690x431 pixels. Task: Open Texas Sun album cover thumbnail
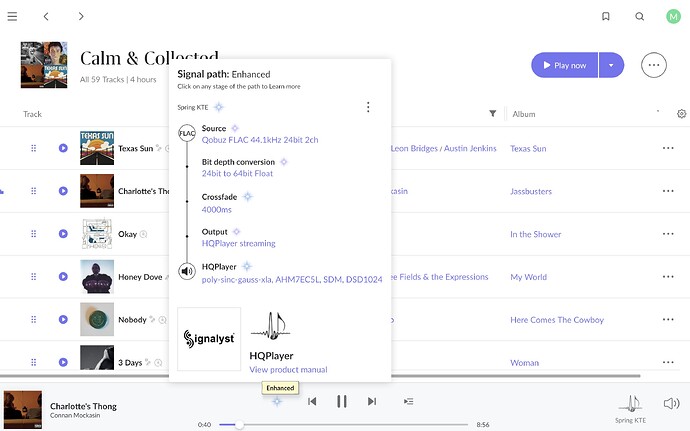click(97, 148)
